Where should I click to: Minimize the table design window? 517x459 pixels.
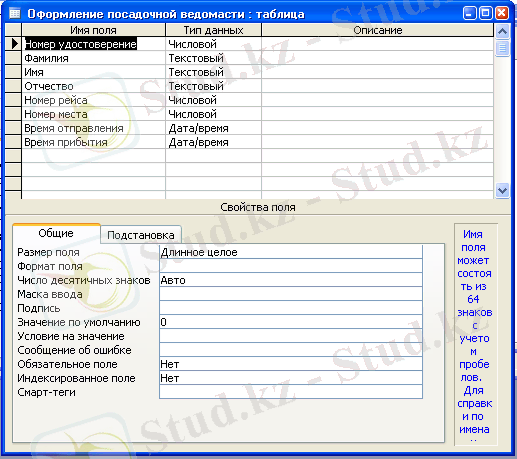pos(470,14)
